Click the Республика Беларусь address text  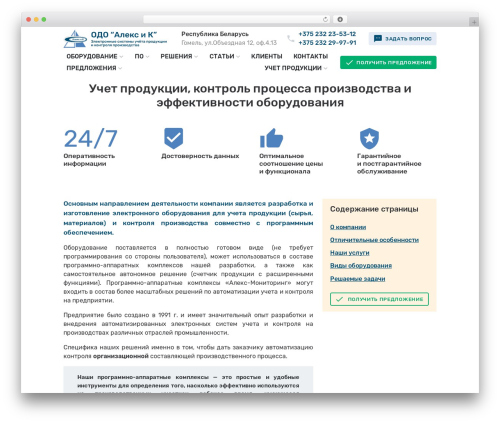tap(215, 34)
